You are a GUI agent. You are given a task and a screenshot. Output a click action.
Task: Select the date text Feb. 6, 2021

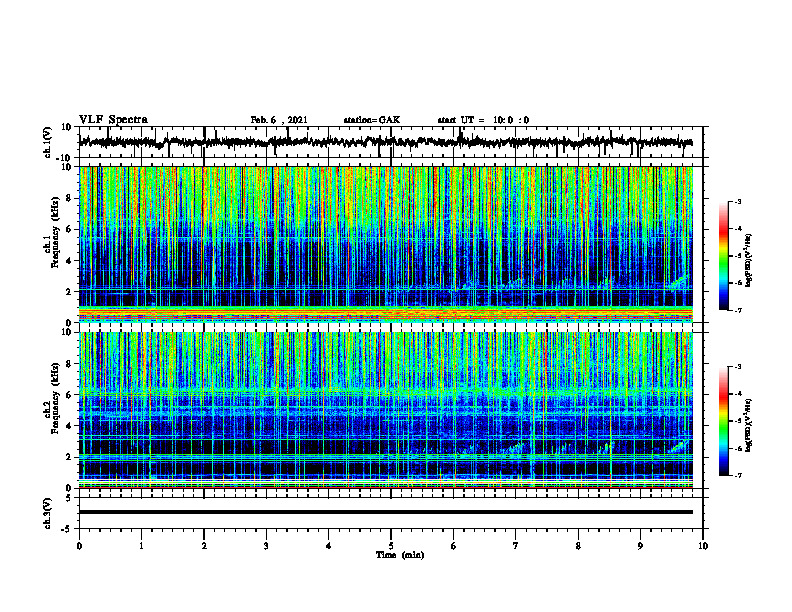coord(279,120)
